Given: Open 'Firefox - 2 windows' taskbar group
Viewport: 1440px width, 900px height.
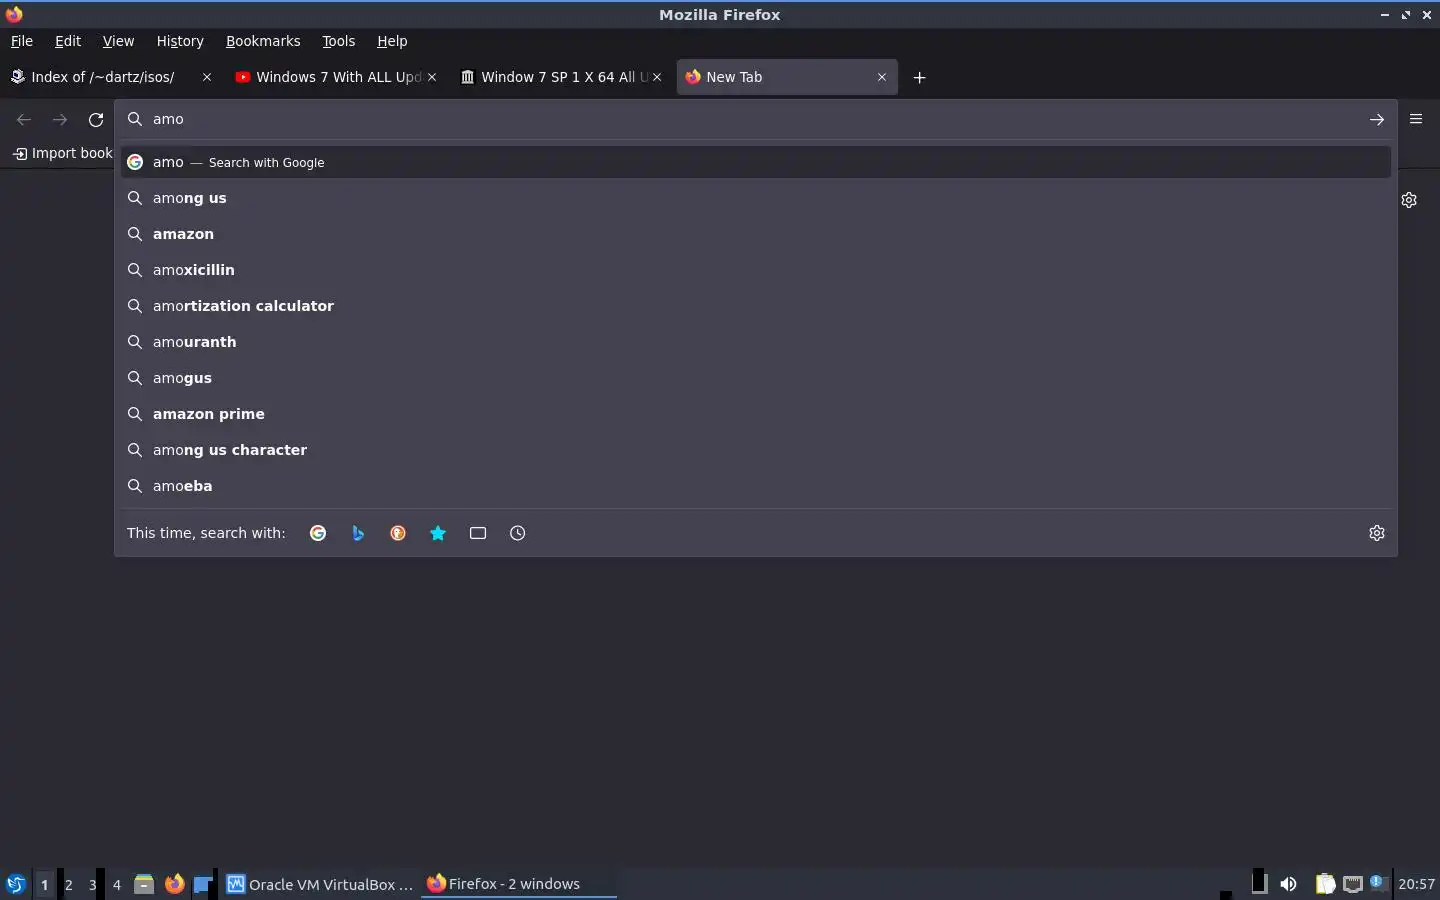Looking at the screenshot, I should click(x=518, y=884).
